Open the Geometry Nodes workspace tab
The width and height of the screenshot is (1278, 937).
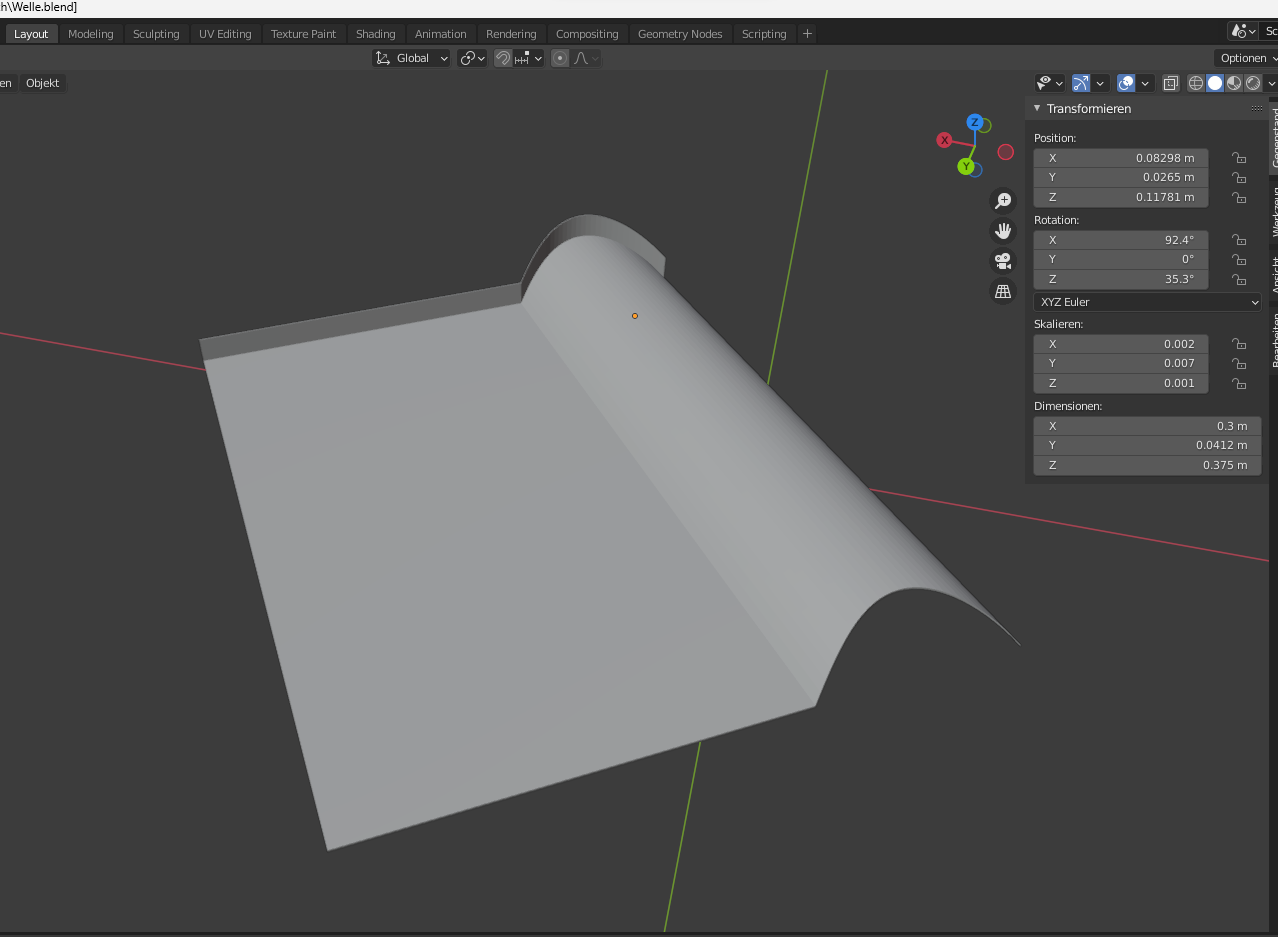[x=680, y=34]
